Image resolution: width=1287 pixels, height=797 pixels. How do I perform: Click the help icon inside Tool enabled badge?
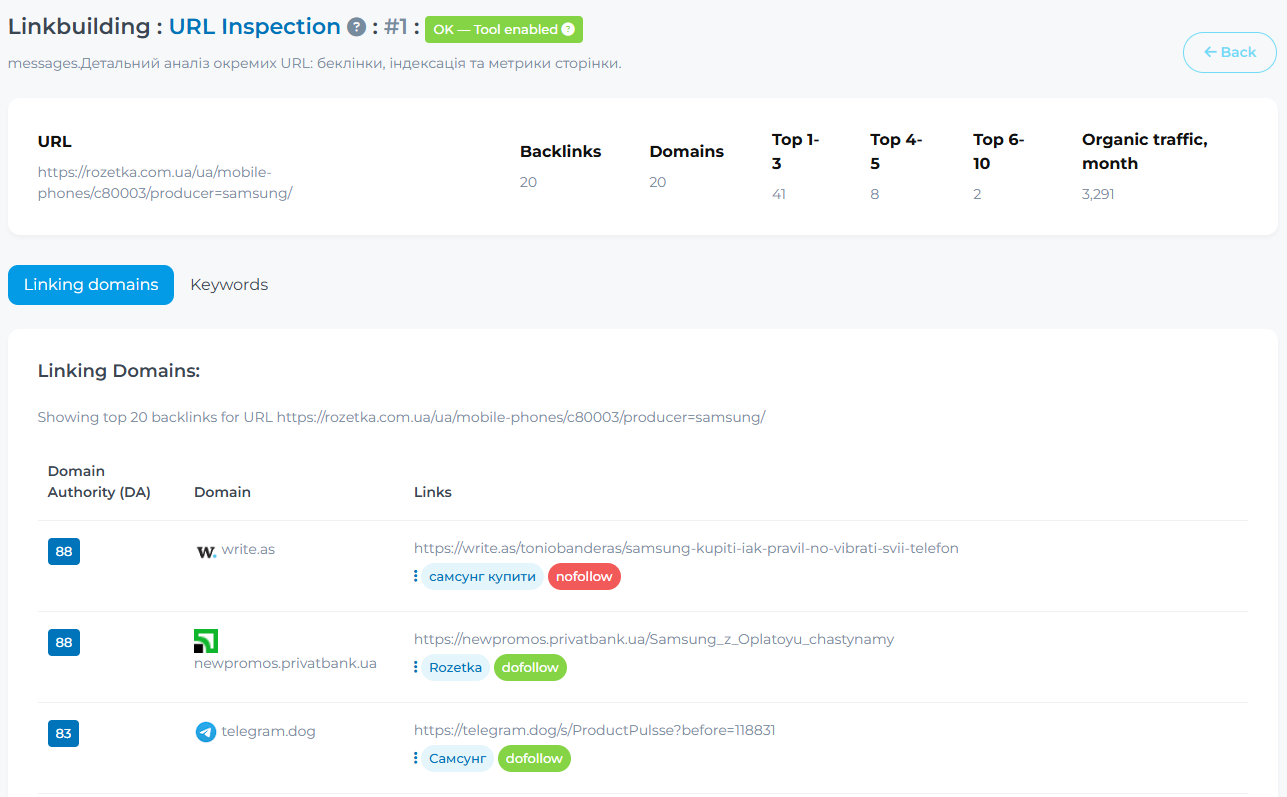click(x=568, y=30)
